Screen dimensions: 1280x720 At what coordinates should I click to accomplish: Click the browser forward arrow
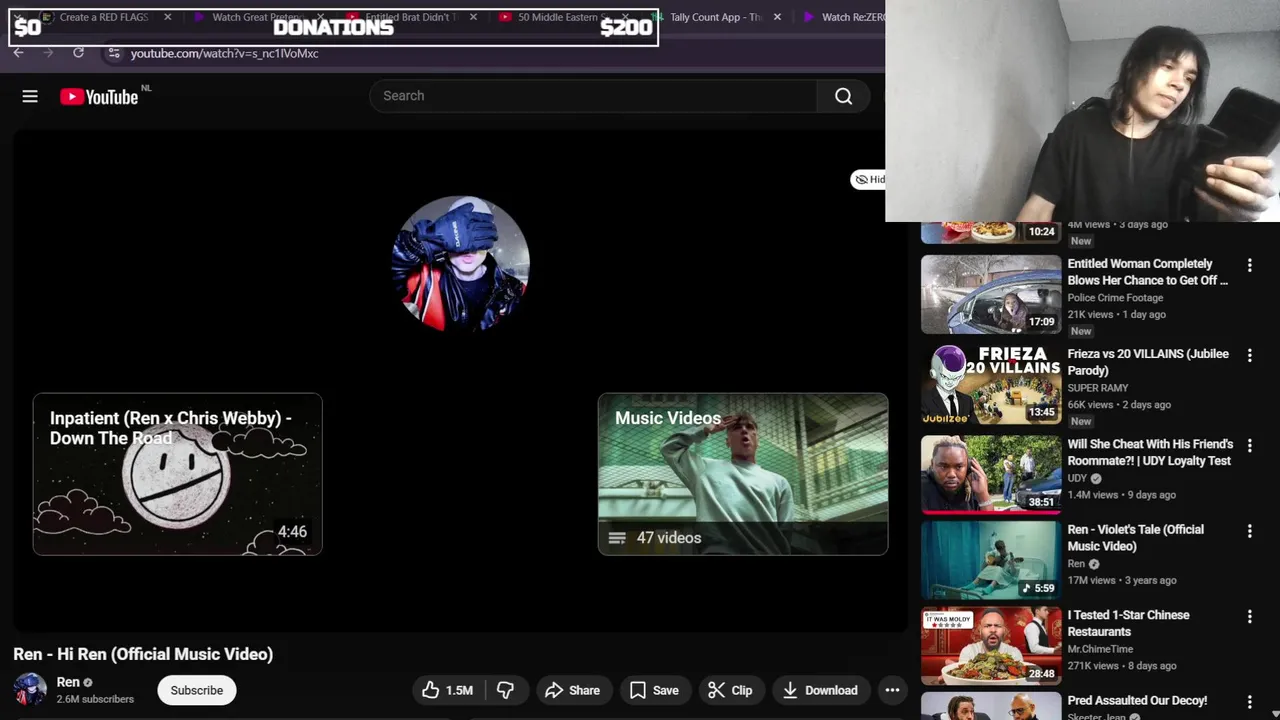click(48, 53)
